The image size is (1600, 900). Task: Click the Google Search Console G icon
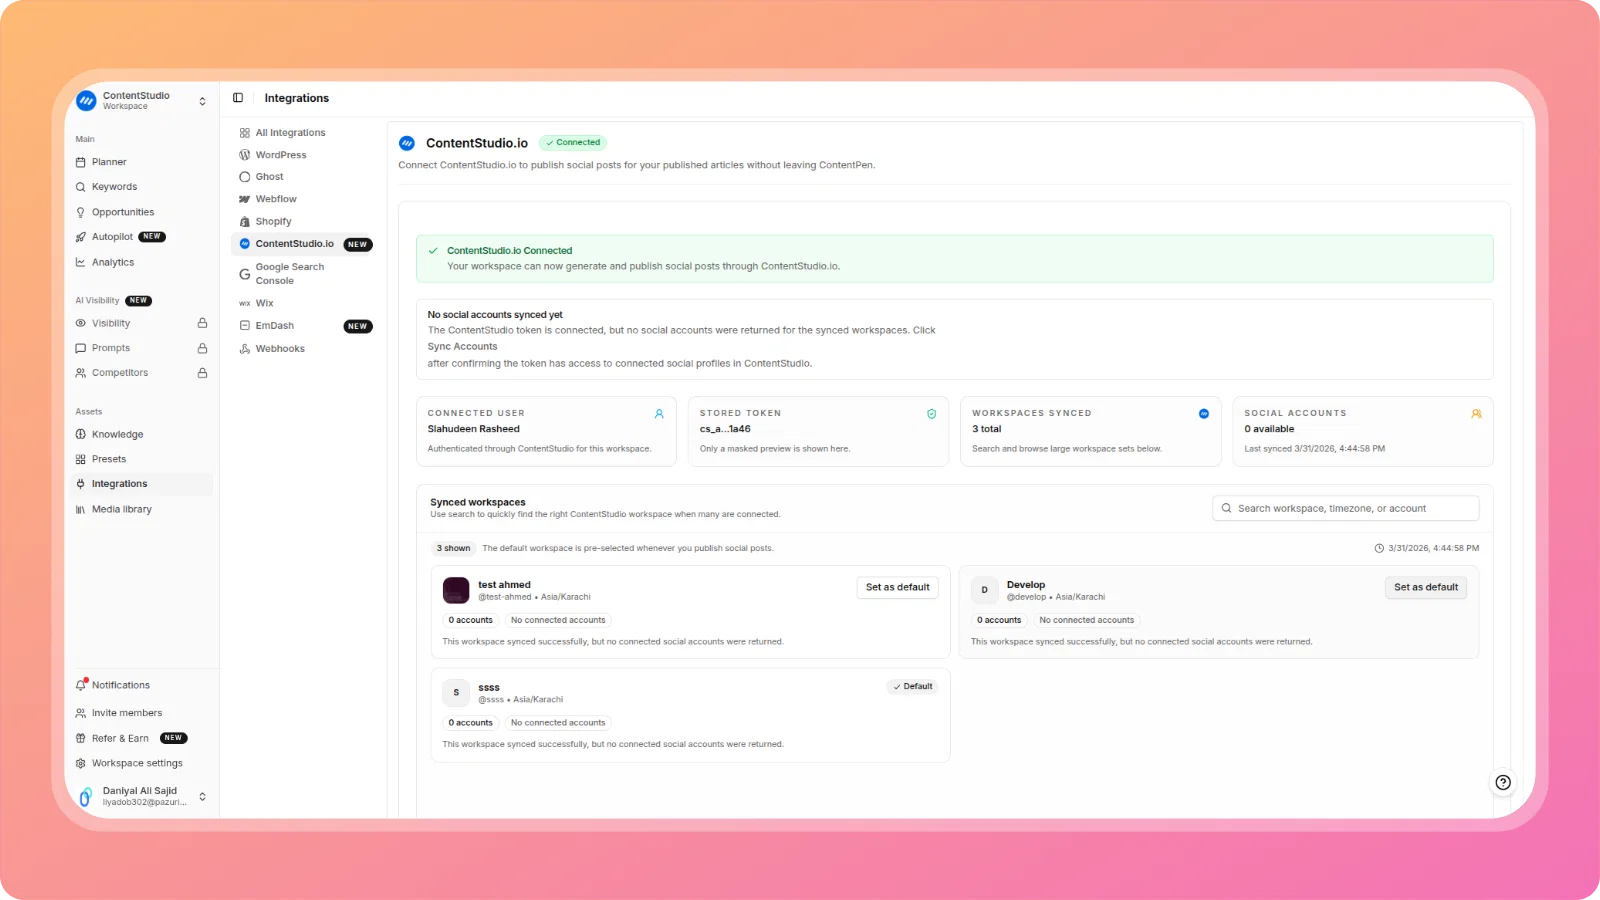(x=245, y=274)
